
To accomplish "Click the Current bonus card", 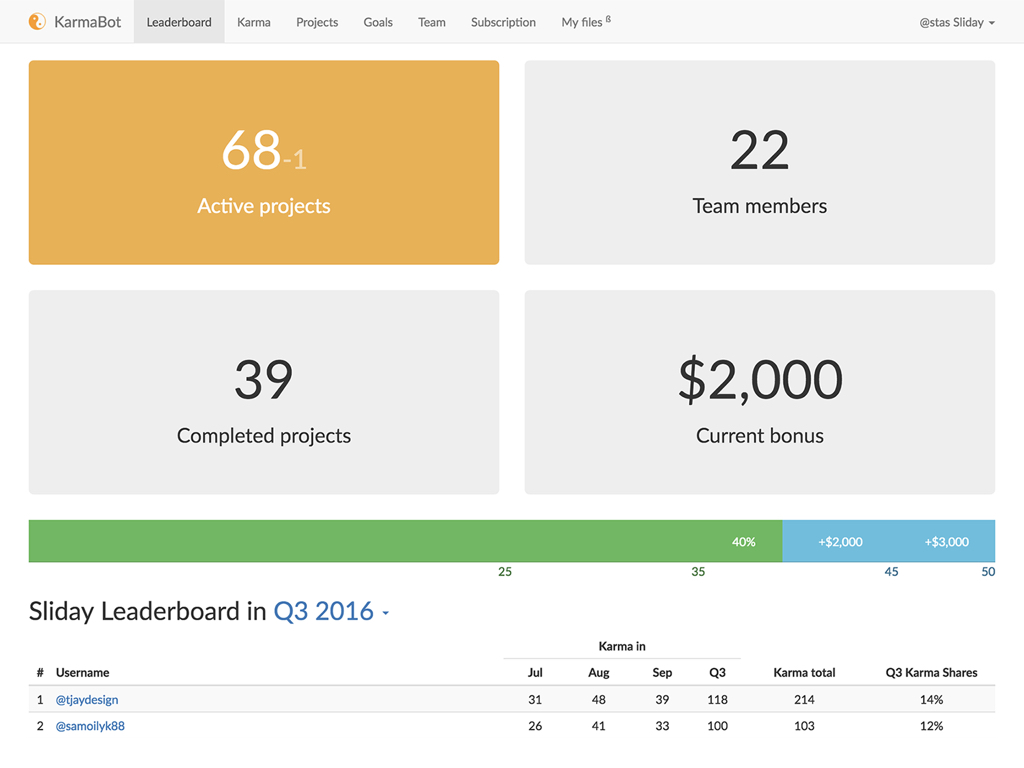I will [x=760, y=392].
